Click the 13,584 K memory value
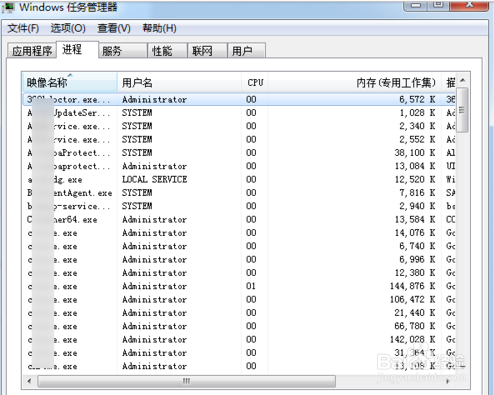The image size is (494, 395). (x=415, y=219)
